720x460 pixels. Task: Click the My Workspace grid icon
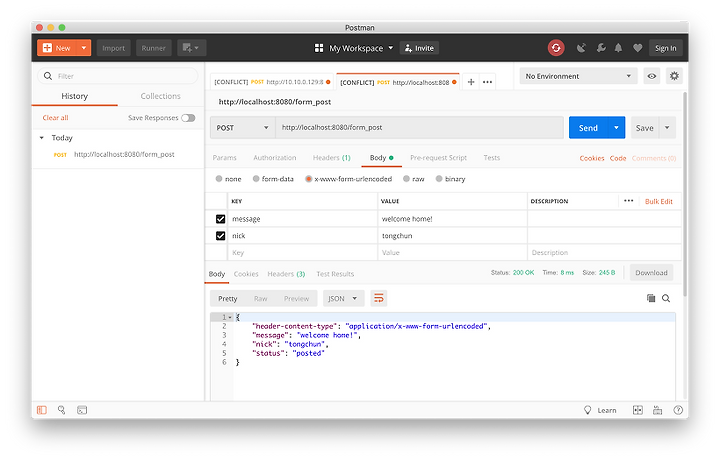click(x=319, y=48)
